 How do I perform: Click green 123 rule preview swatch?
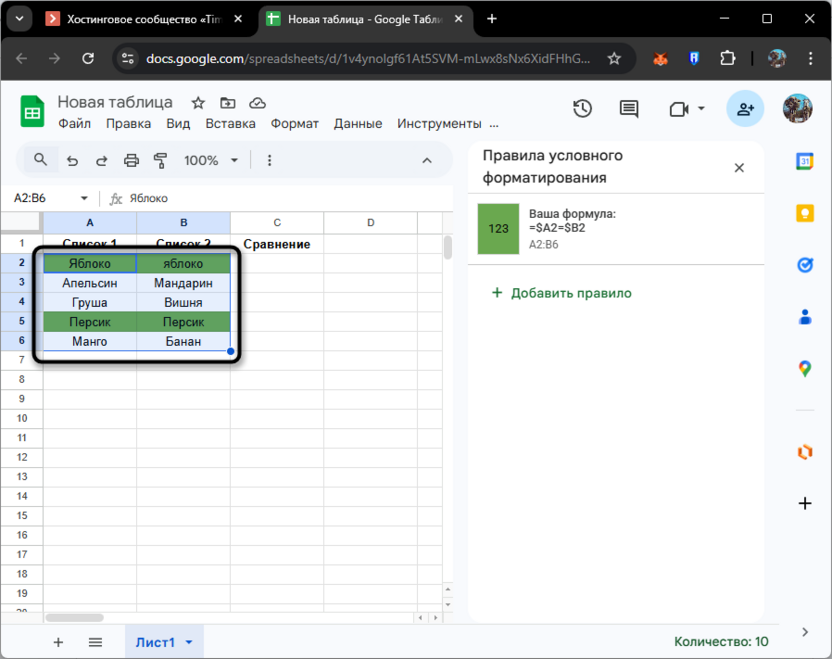point(498,228)
